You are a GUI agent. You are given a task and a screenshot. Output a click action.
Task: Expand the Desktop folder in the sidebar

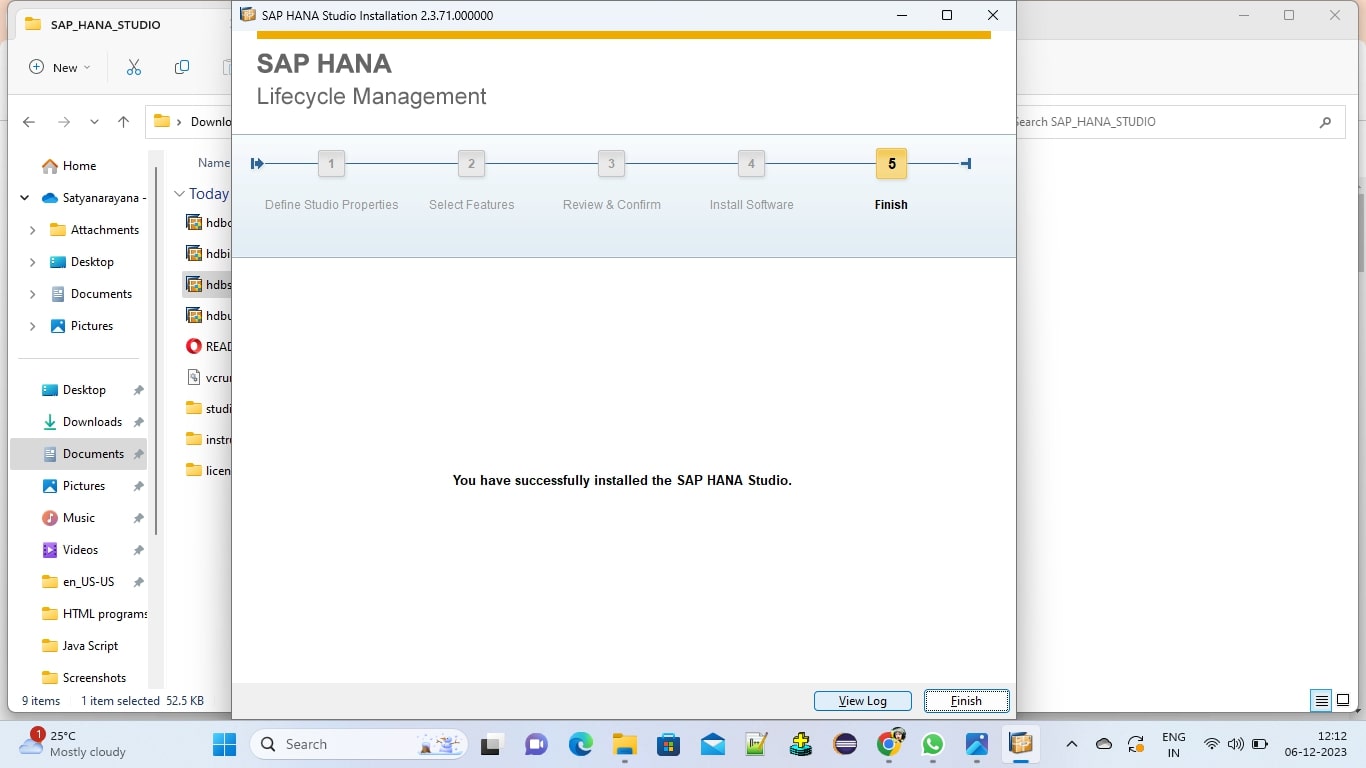coord(33,261)
